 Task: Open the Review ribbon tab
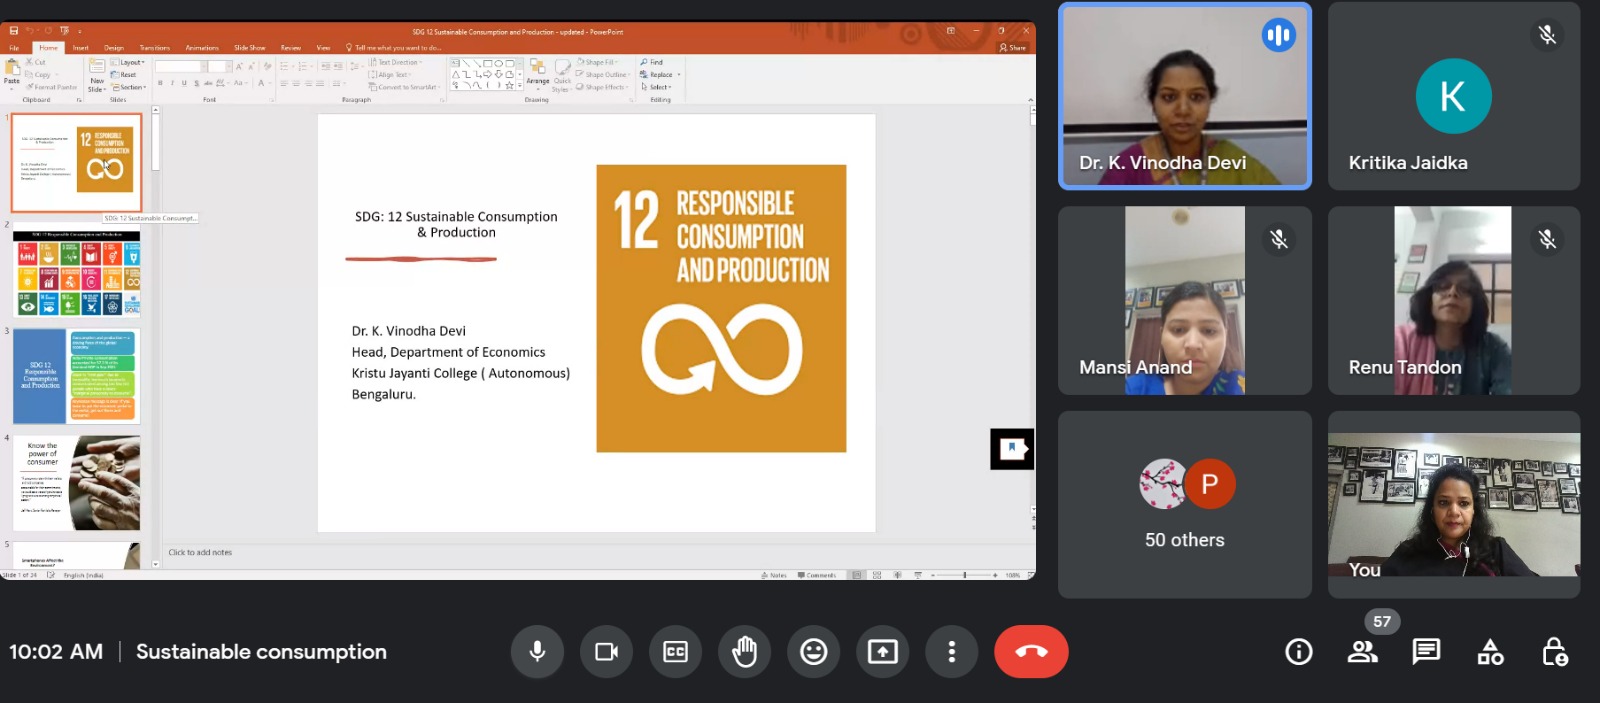(291, 48)
